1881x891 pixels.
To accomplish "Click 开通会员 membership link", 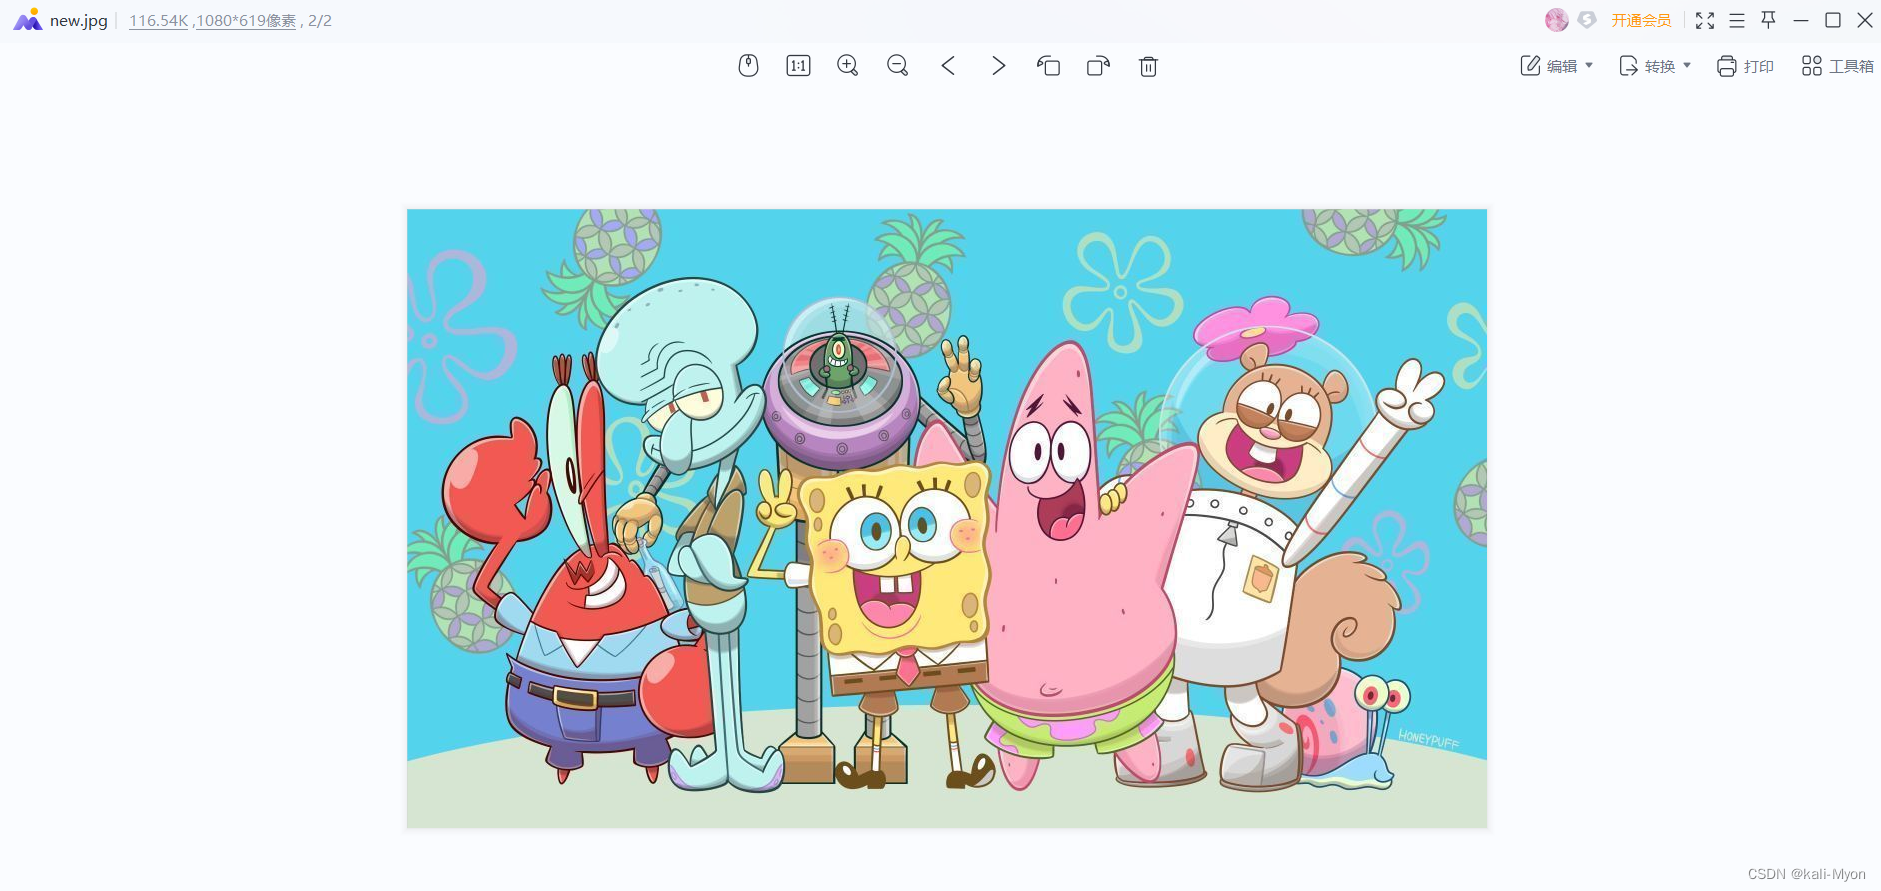I will tap(1641, 20).
